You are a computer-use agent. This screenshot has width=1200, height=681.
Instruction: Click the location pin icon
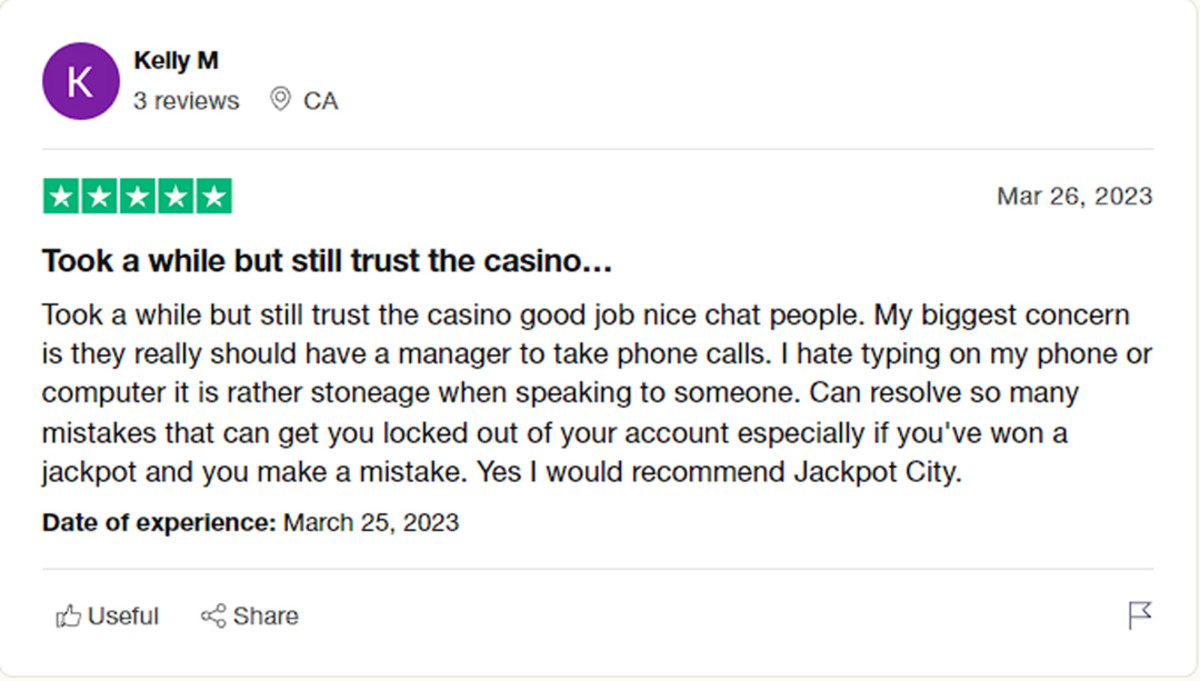pos(281,100)
